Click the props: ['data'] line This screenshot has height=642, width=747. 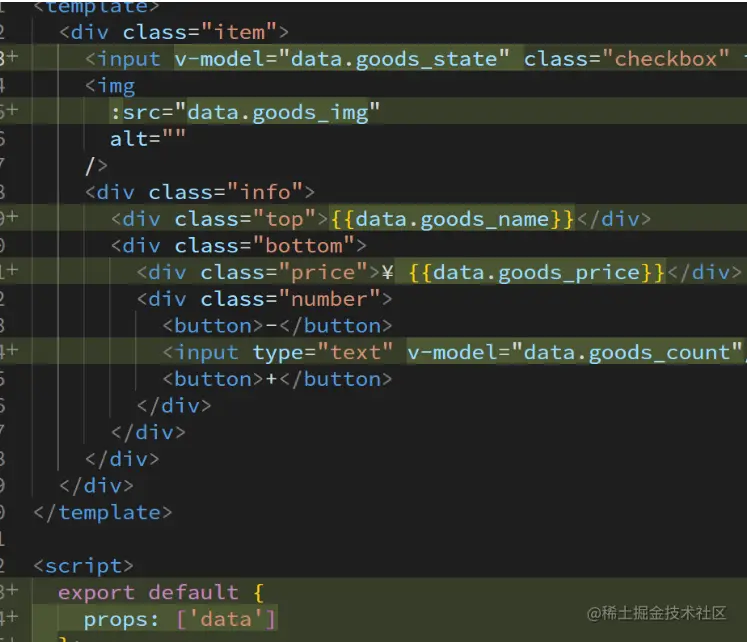(x=180, y=619)
